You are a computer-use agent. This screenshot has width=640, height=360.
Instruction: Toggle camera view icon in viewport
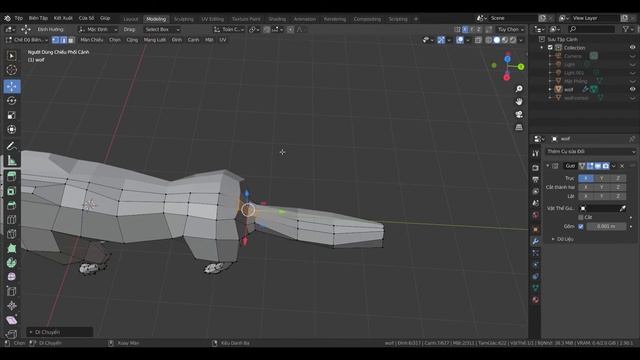(519, 114)
